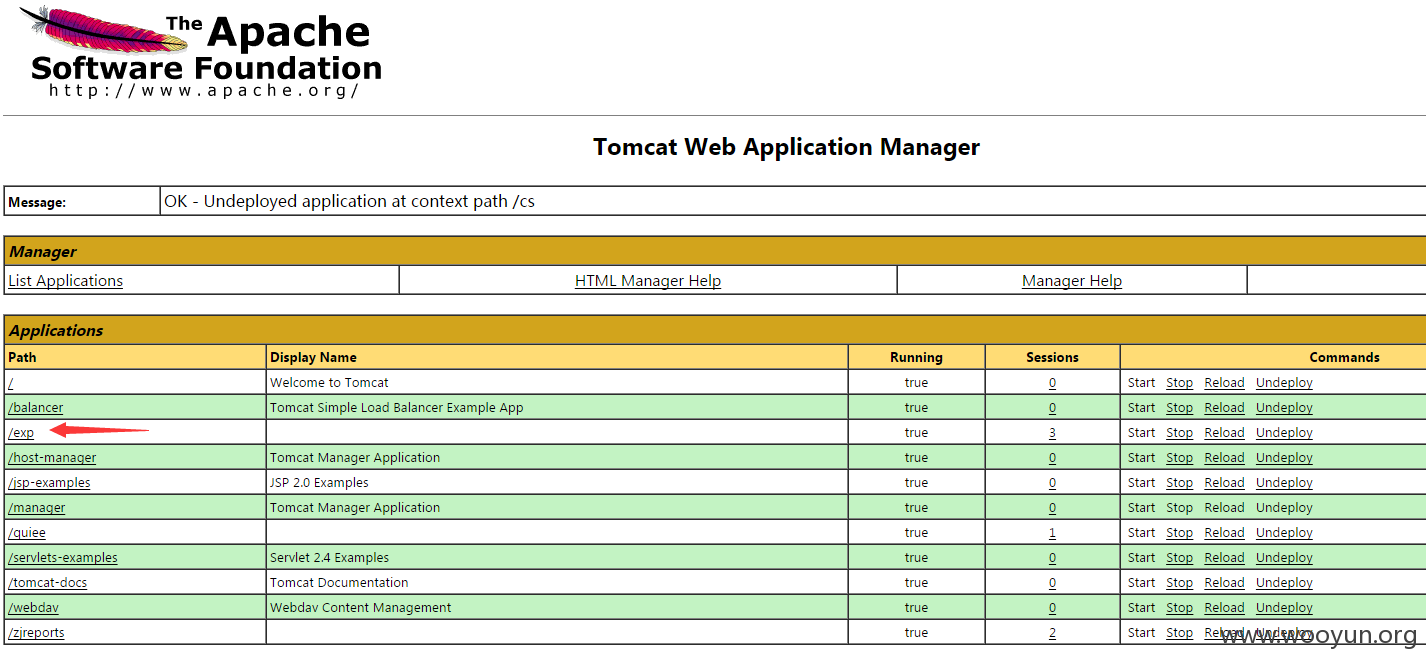
Task: Open the /jsp-examples application path
Action: click(49, 483)
